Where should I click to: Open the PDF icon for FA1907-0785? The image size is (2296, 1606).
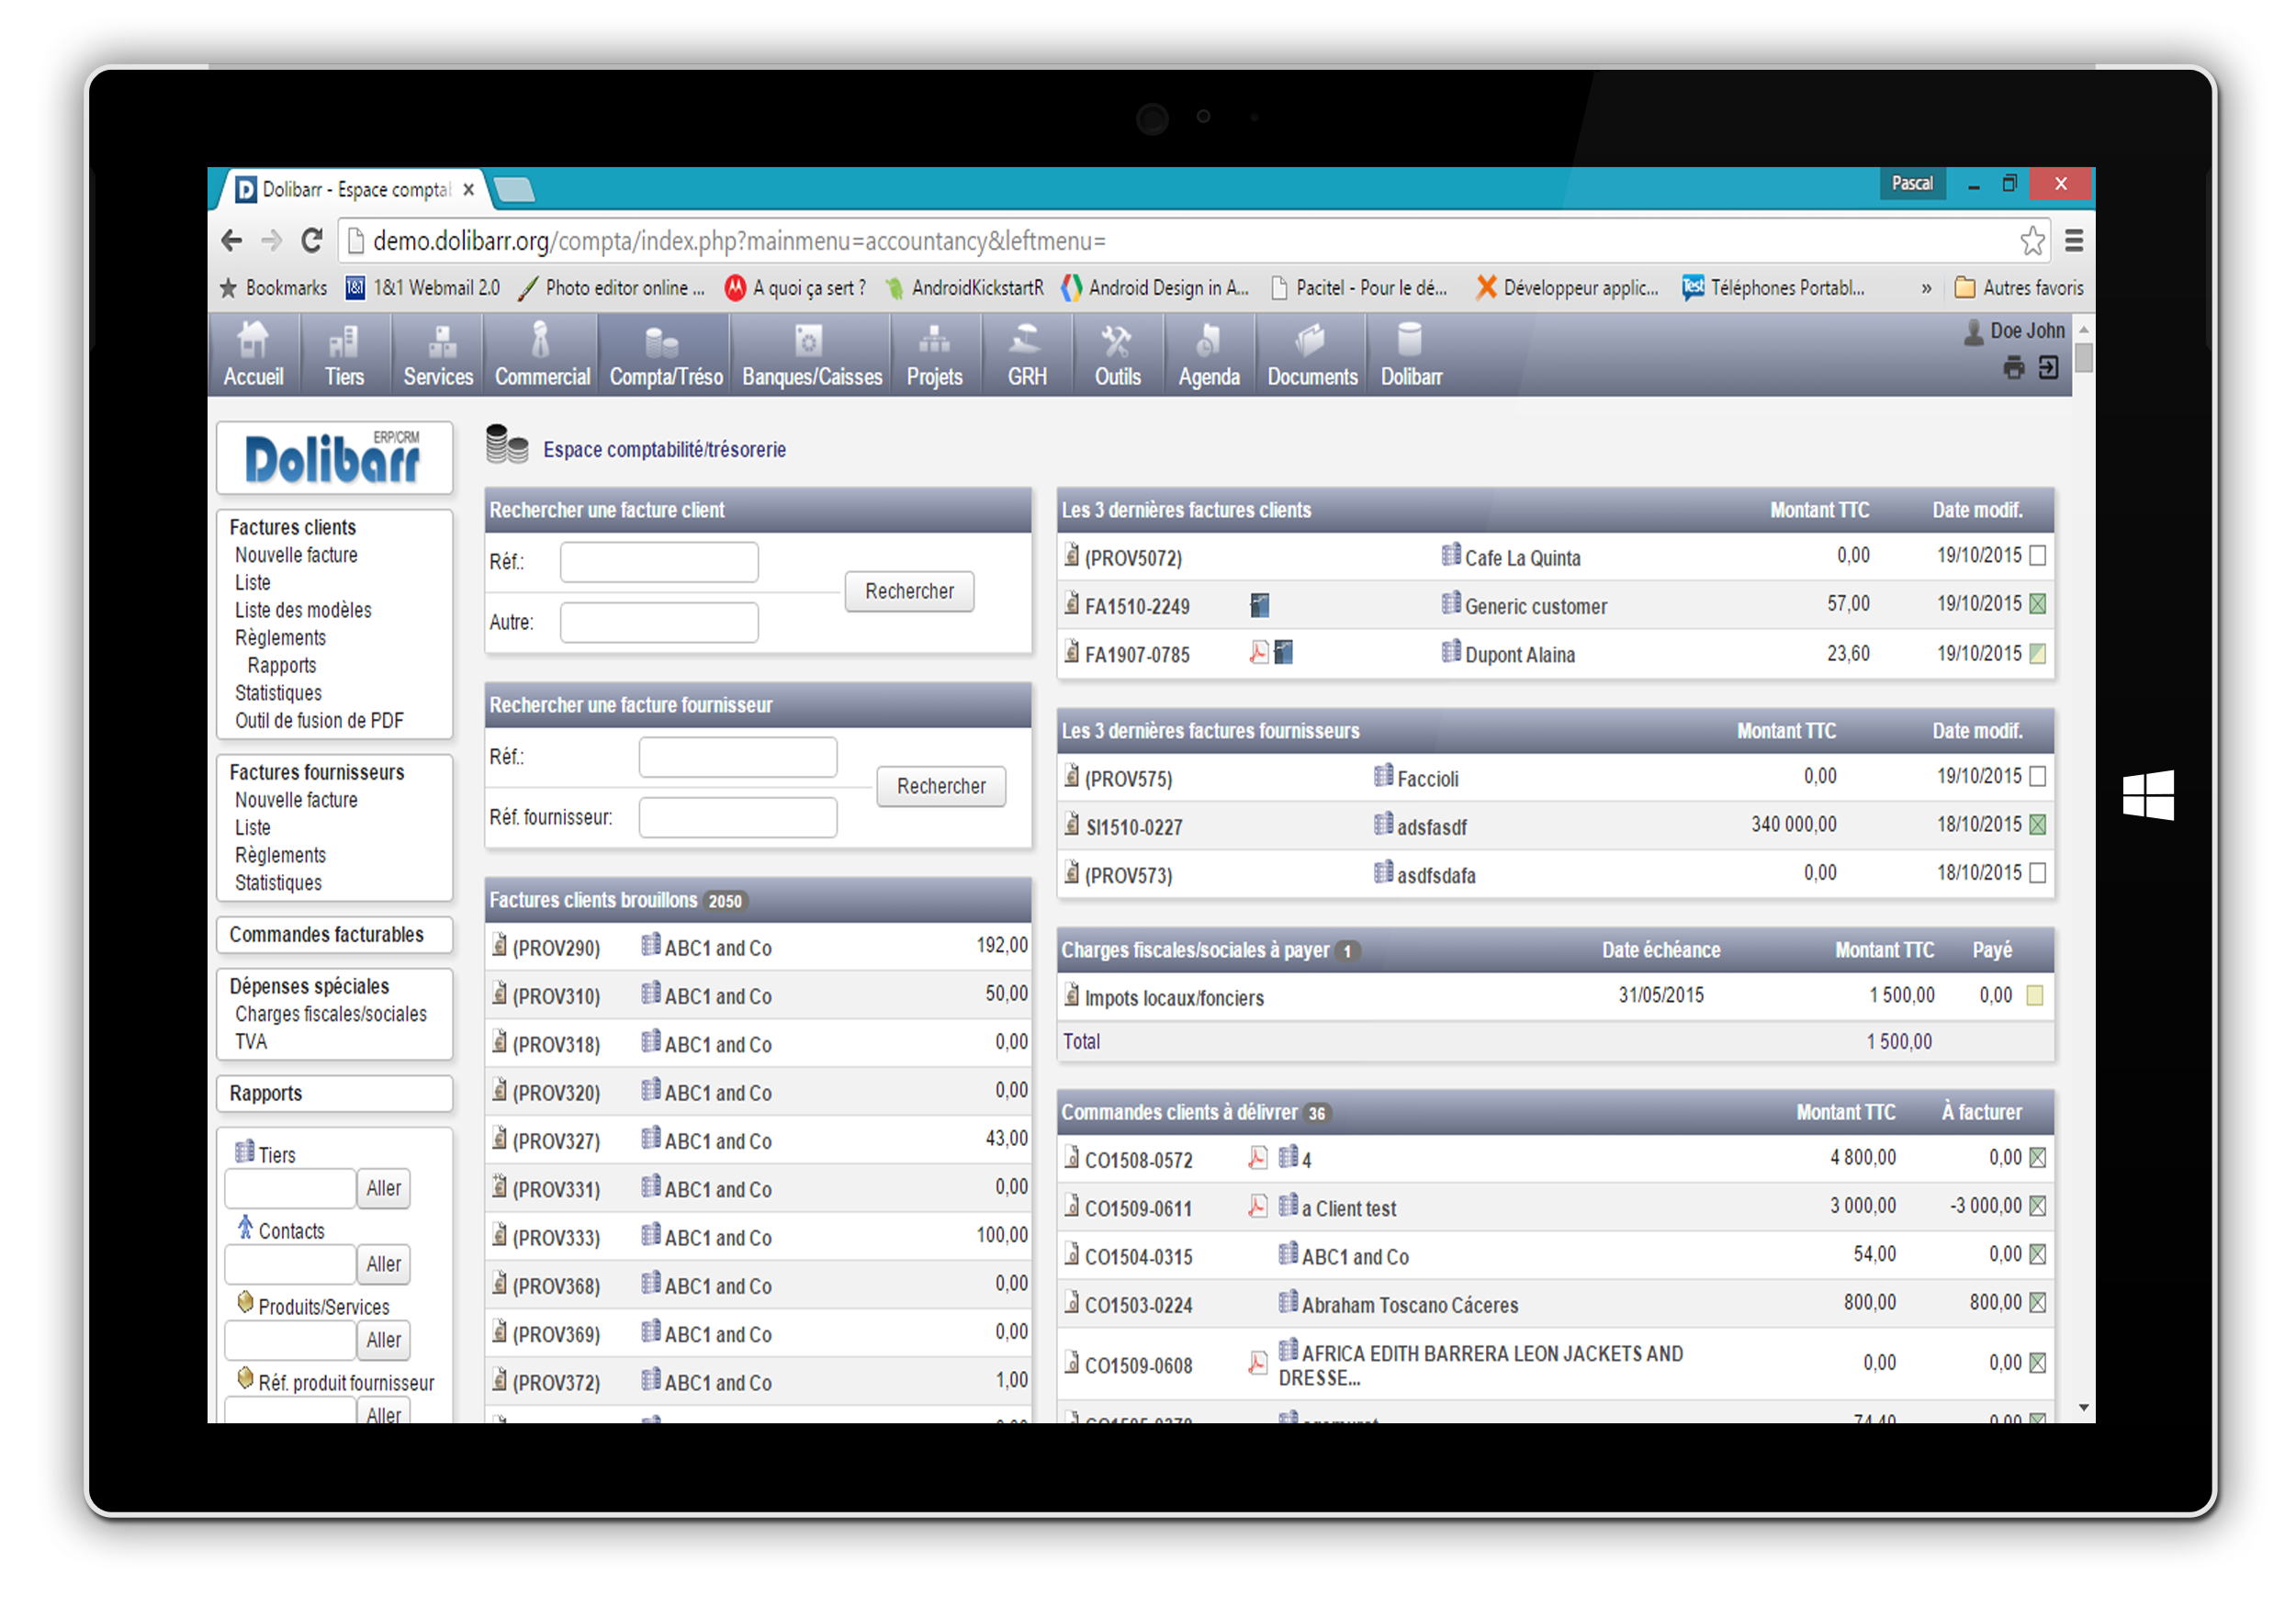point(1258,653)
